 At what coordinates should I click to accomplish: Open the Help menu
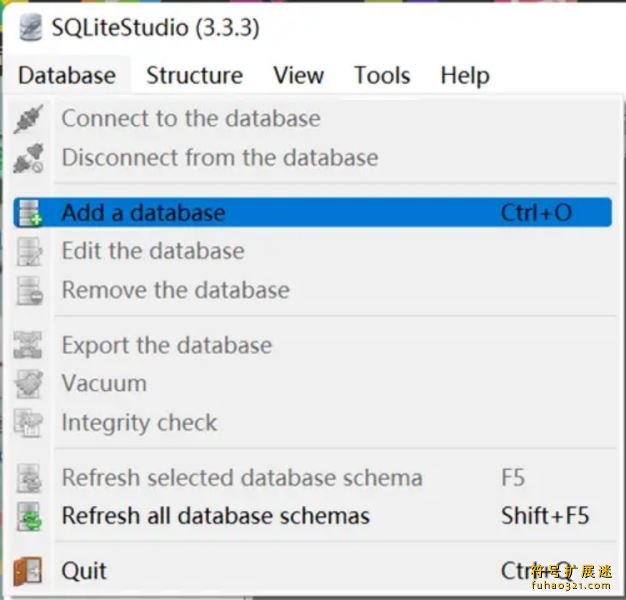[x=465, y=75]
